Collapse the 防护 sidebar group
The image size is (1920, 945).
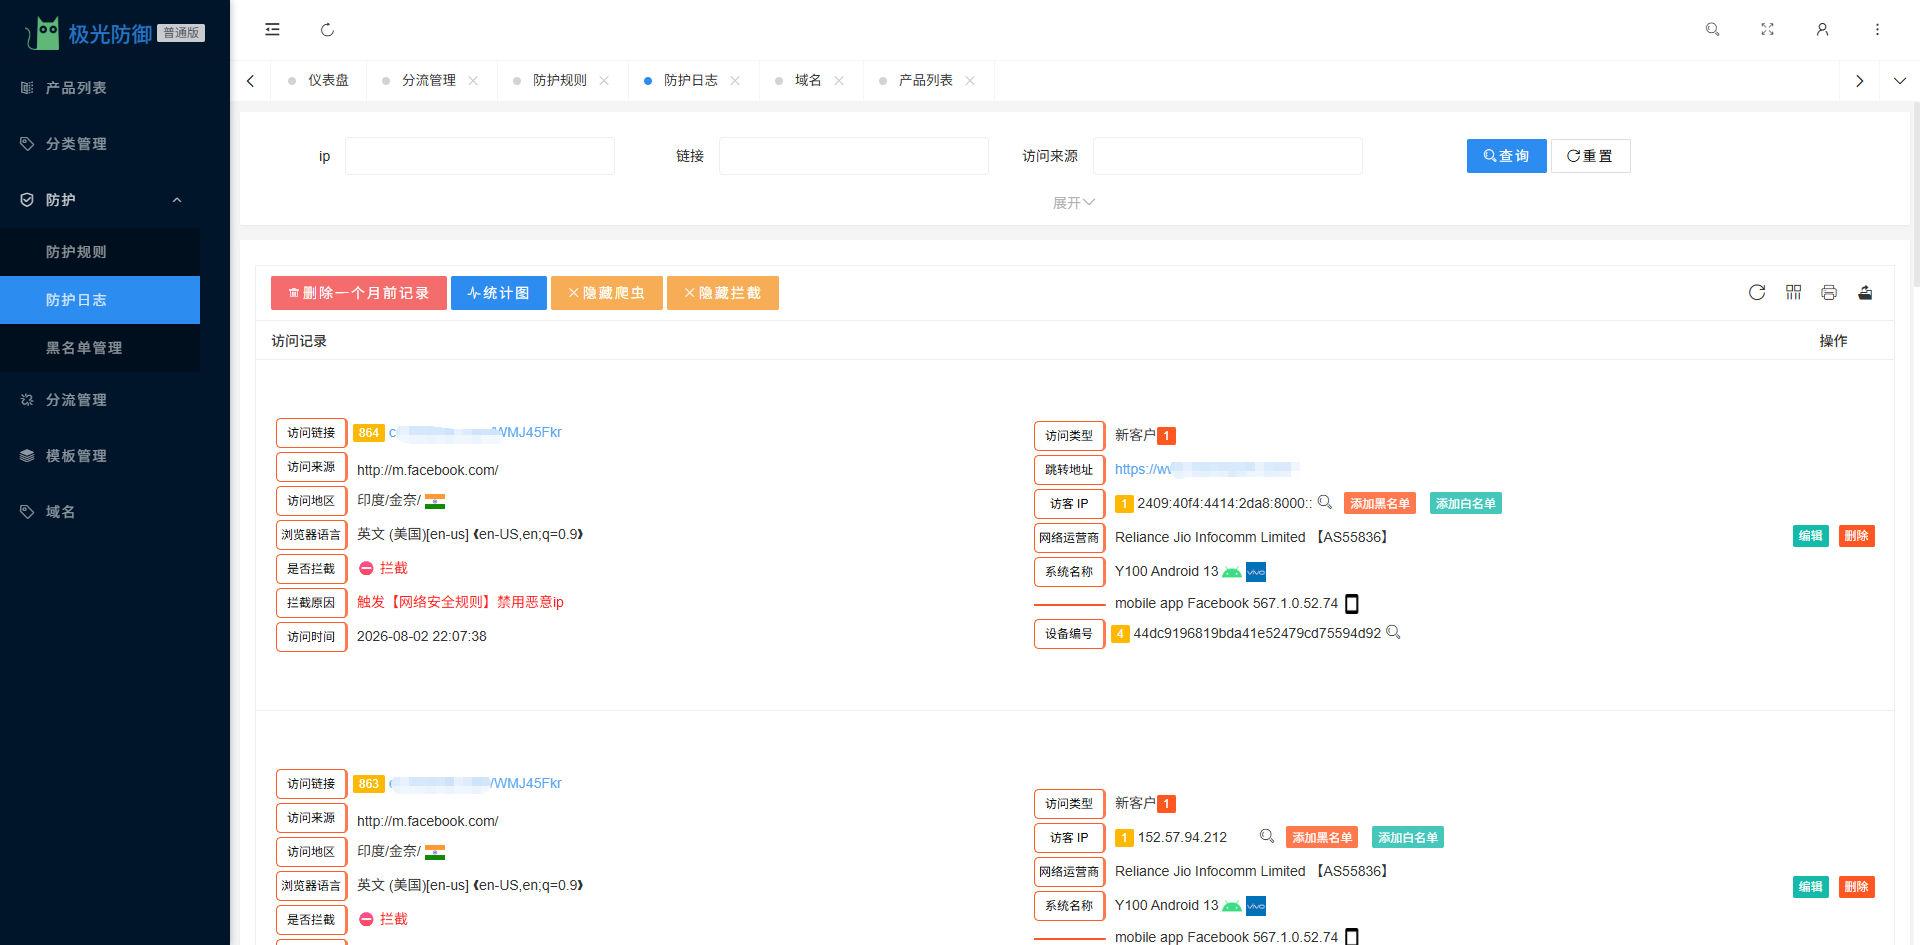click(100, 200)
